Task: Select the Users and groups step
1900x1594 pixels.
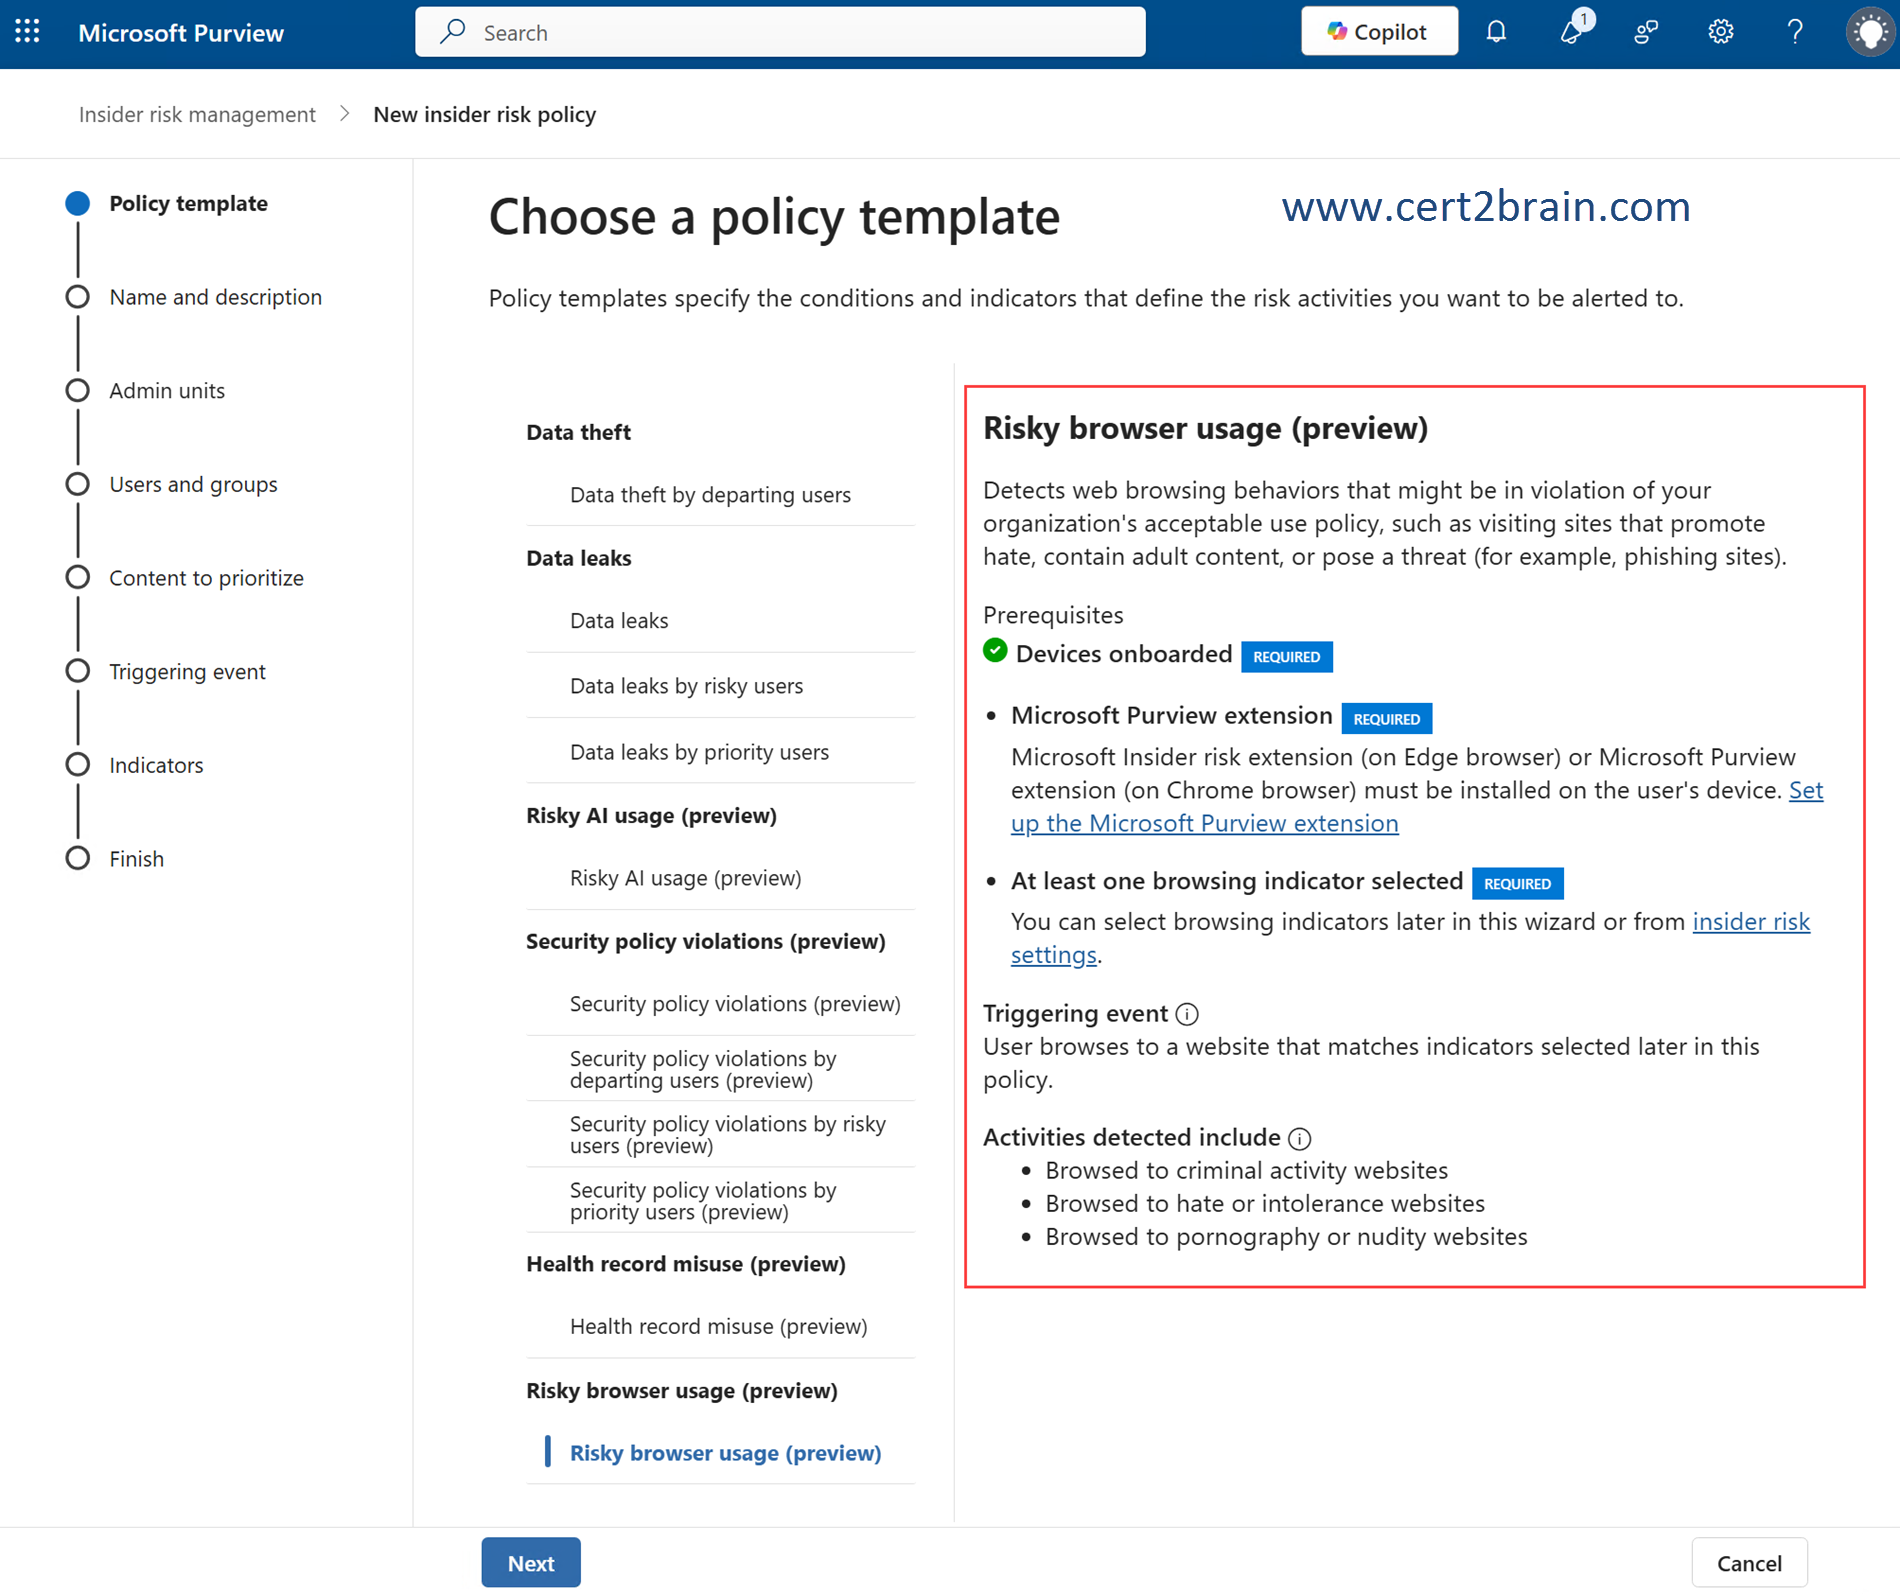Action: click(172, 484)
